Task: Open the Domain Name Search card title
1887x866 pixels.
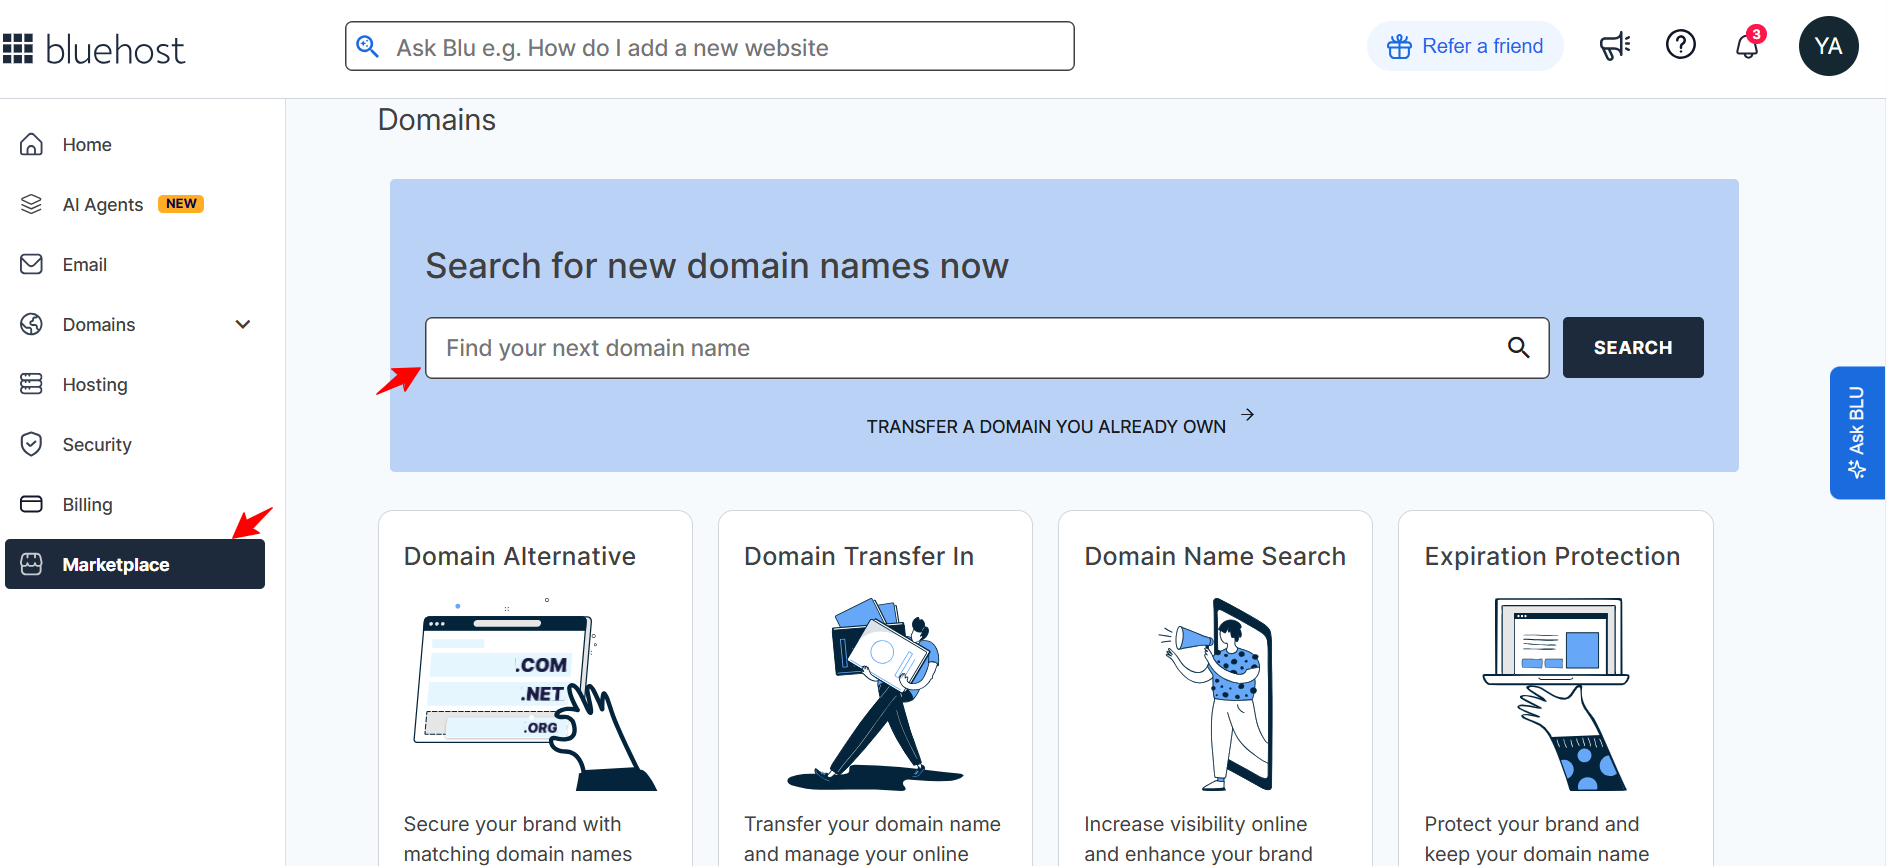Action: [x=1215, y=556]
